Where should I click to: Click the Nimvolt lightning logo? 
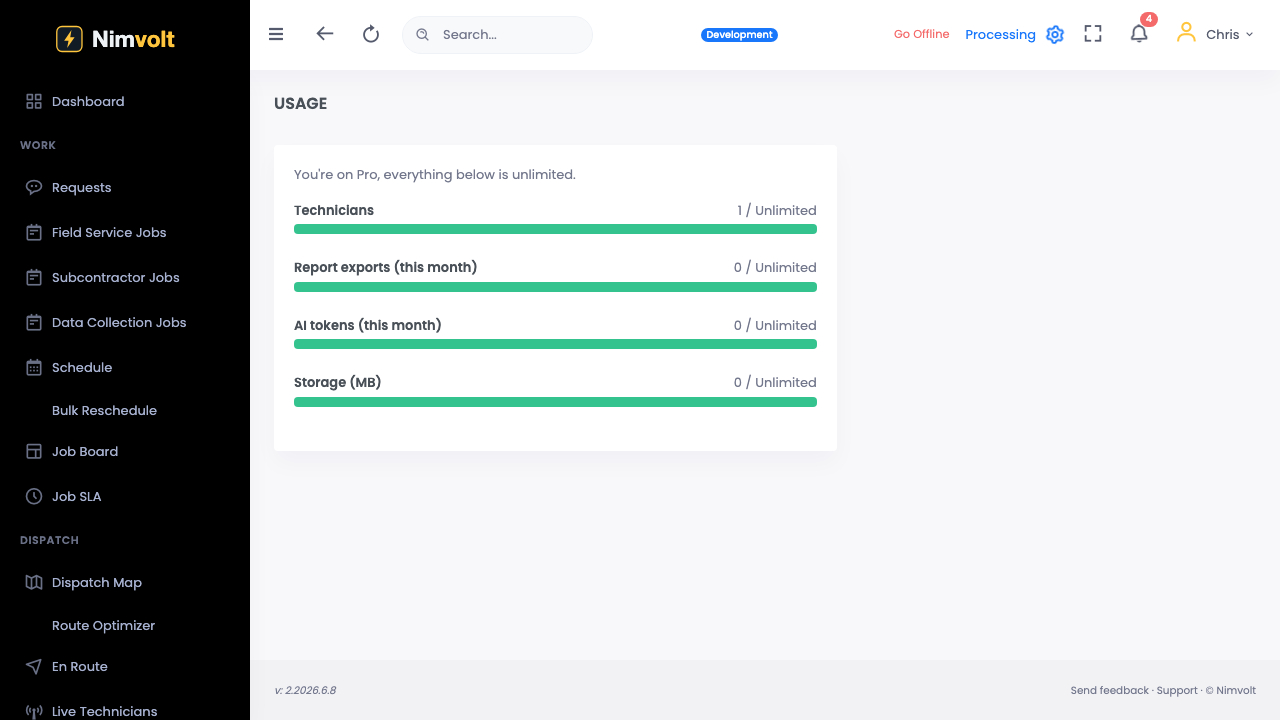click(69, 39)
